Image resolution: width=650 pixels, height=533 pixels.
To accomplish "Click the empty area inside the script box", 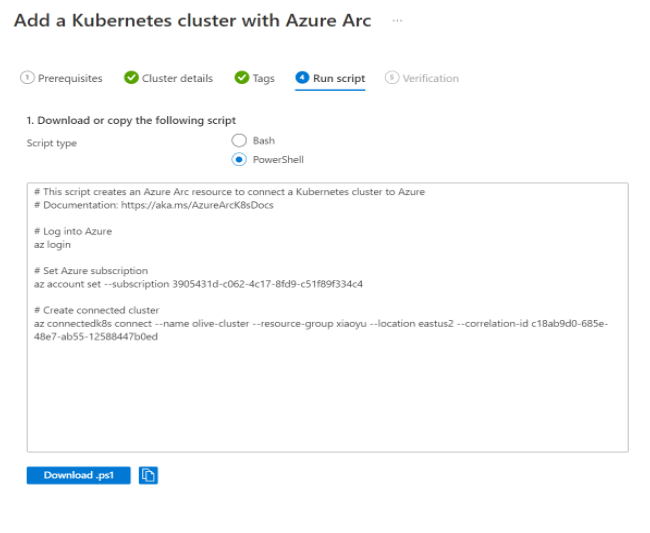I will point(327,400).
